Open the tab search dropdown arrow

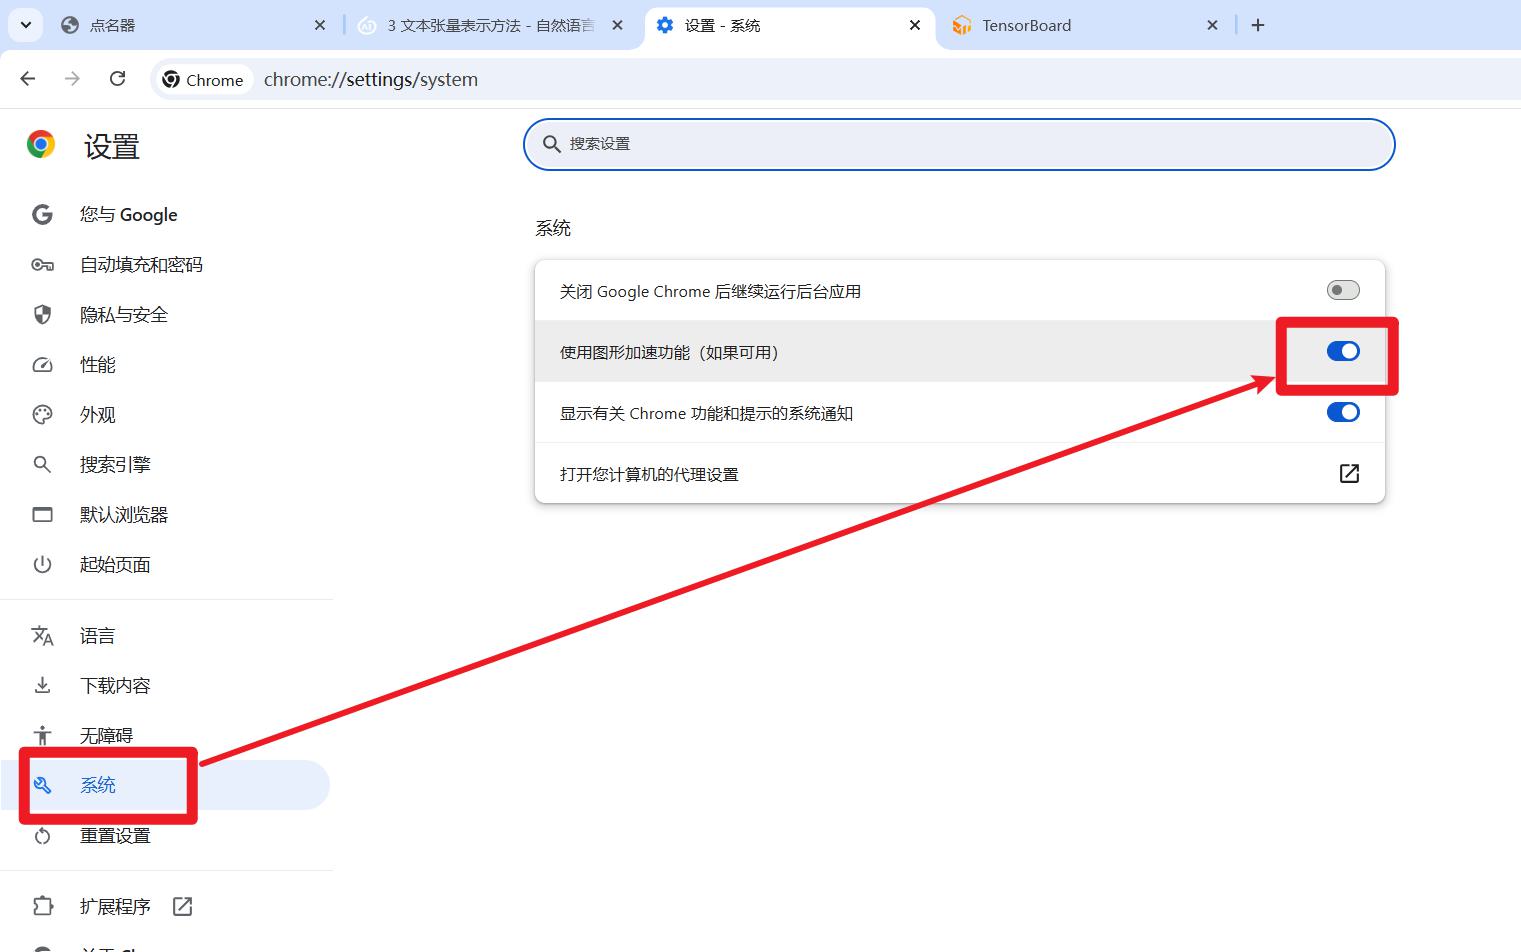coord(25,25)
